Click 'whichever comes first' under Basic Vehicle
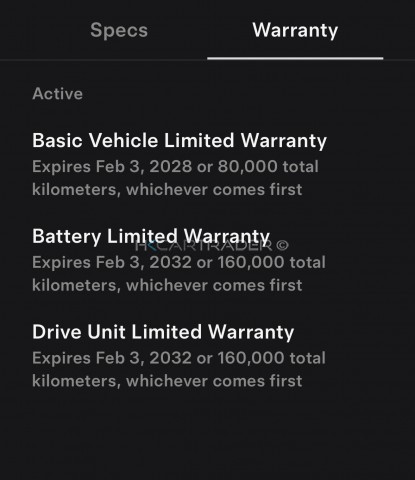Viewport: 415px width, 480px height. tap(214, 190)
